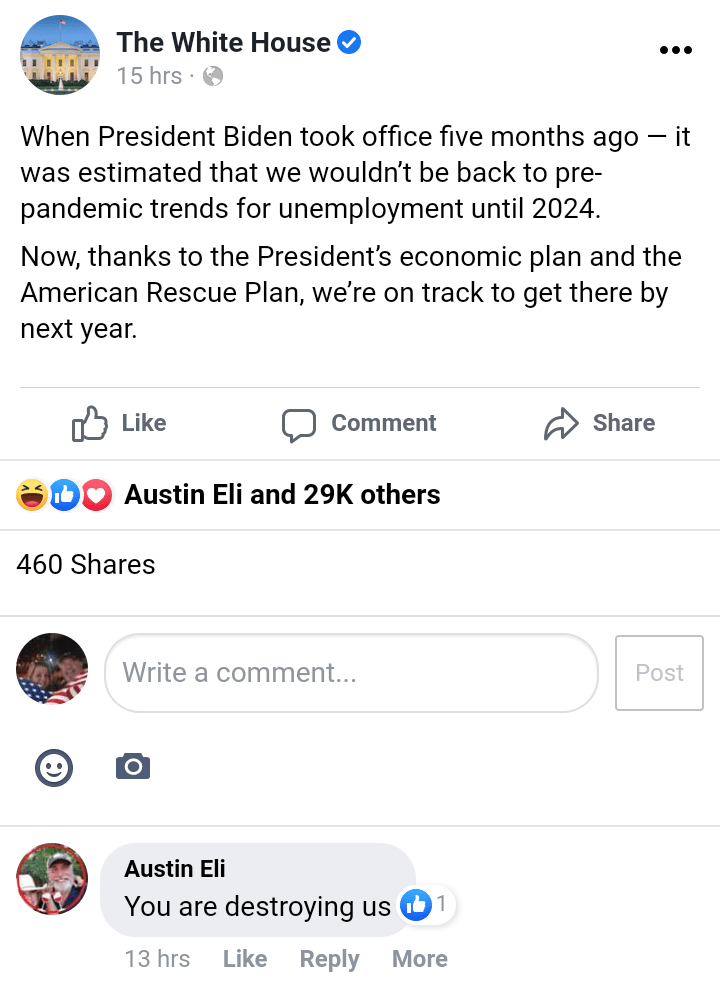720x988 pixels.
Task: Click the verified blue checkmark badge
Action: 349,43
